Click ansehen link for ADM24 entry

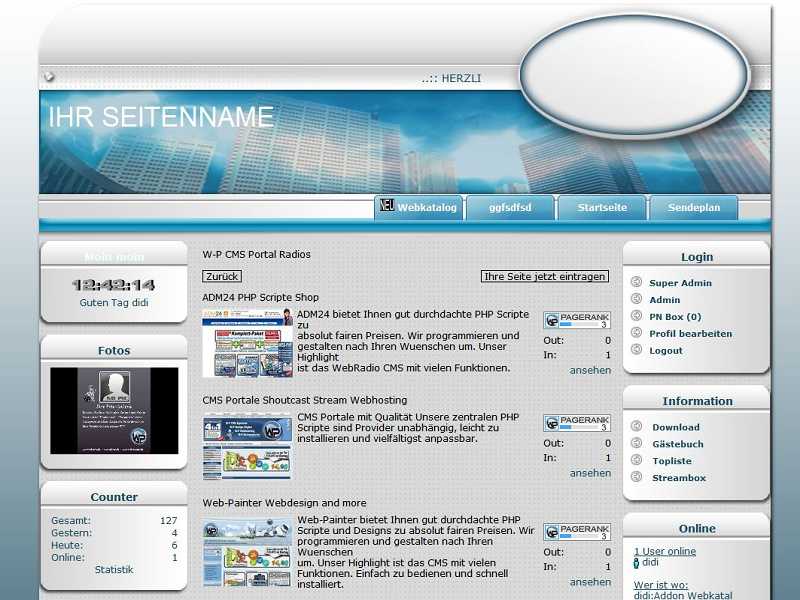(590, 370)
